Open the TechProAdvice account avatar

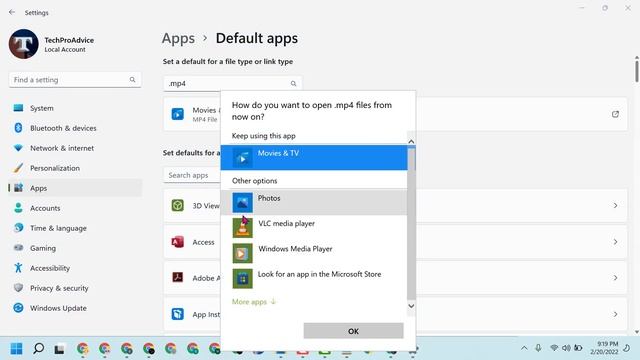point(24,44)
